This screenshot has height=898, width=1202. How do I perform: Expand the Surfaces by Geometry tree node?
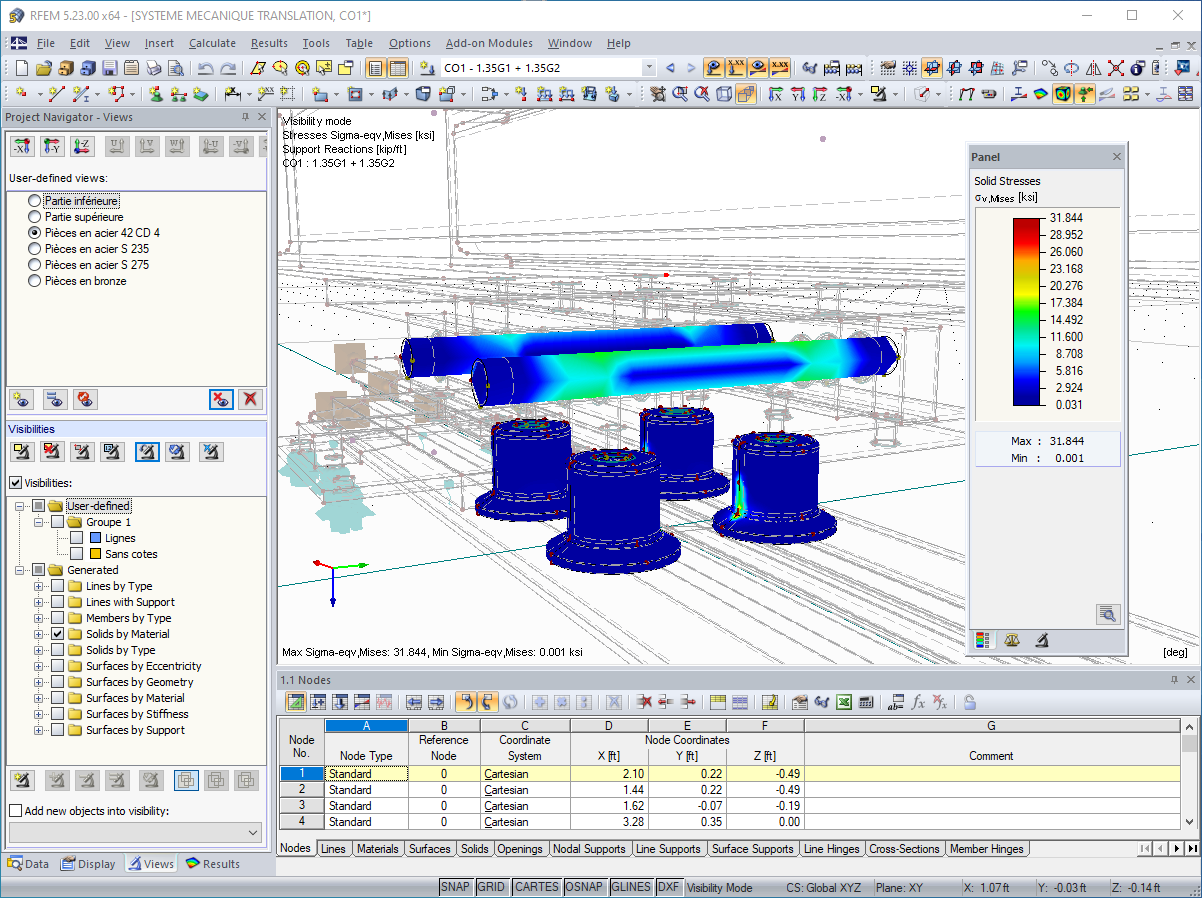point(39,682)
